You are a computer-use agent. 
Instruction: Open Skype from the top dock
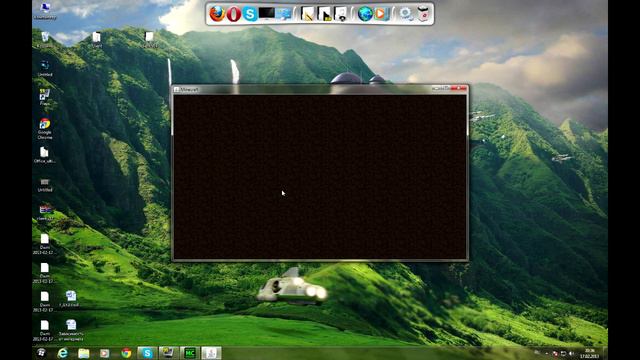coord(249,14)
